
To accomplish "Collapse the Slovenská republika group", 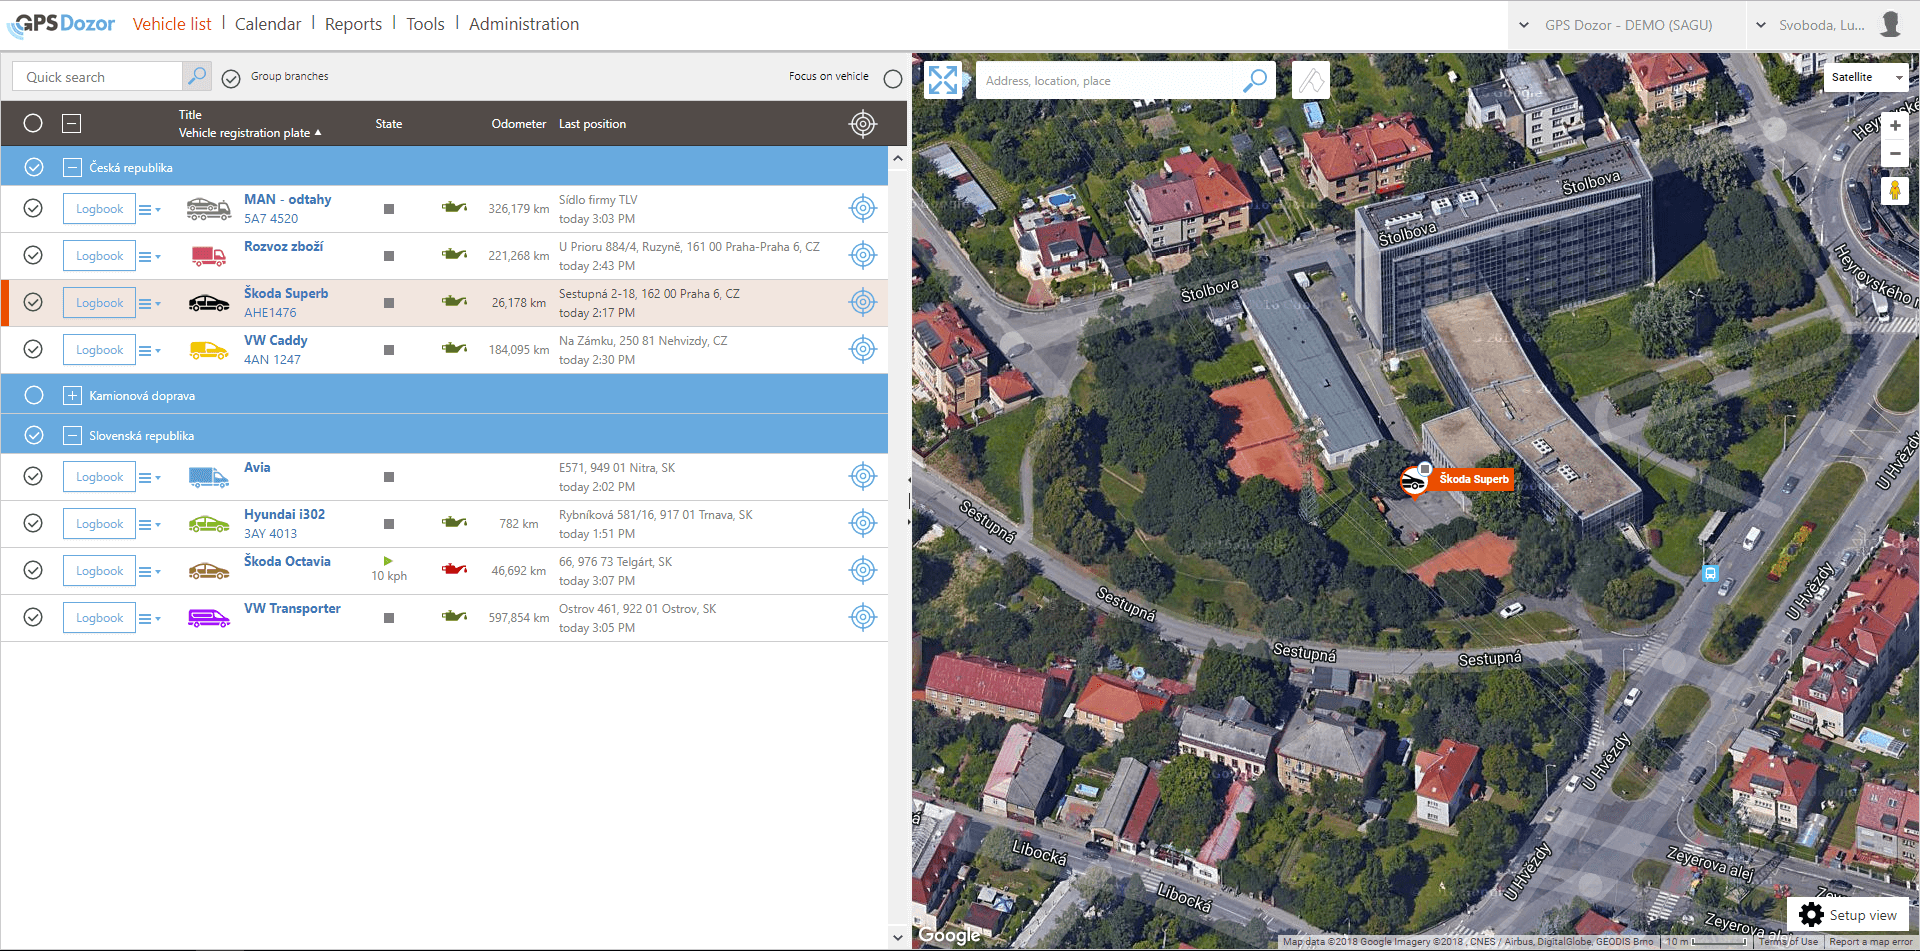I will click(72, 436).
